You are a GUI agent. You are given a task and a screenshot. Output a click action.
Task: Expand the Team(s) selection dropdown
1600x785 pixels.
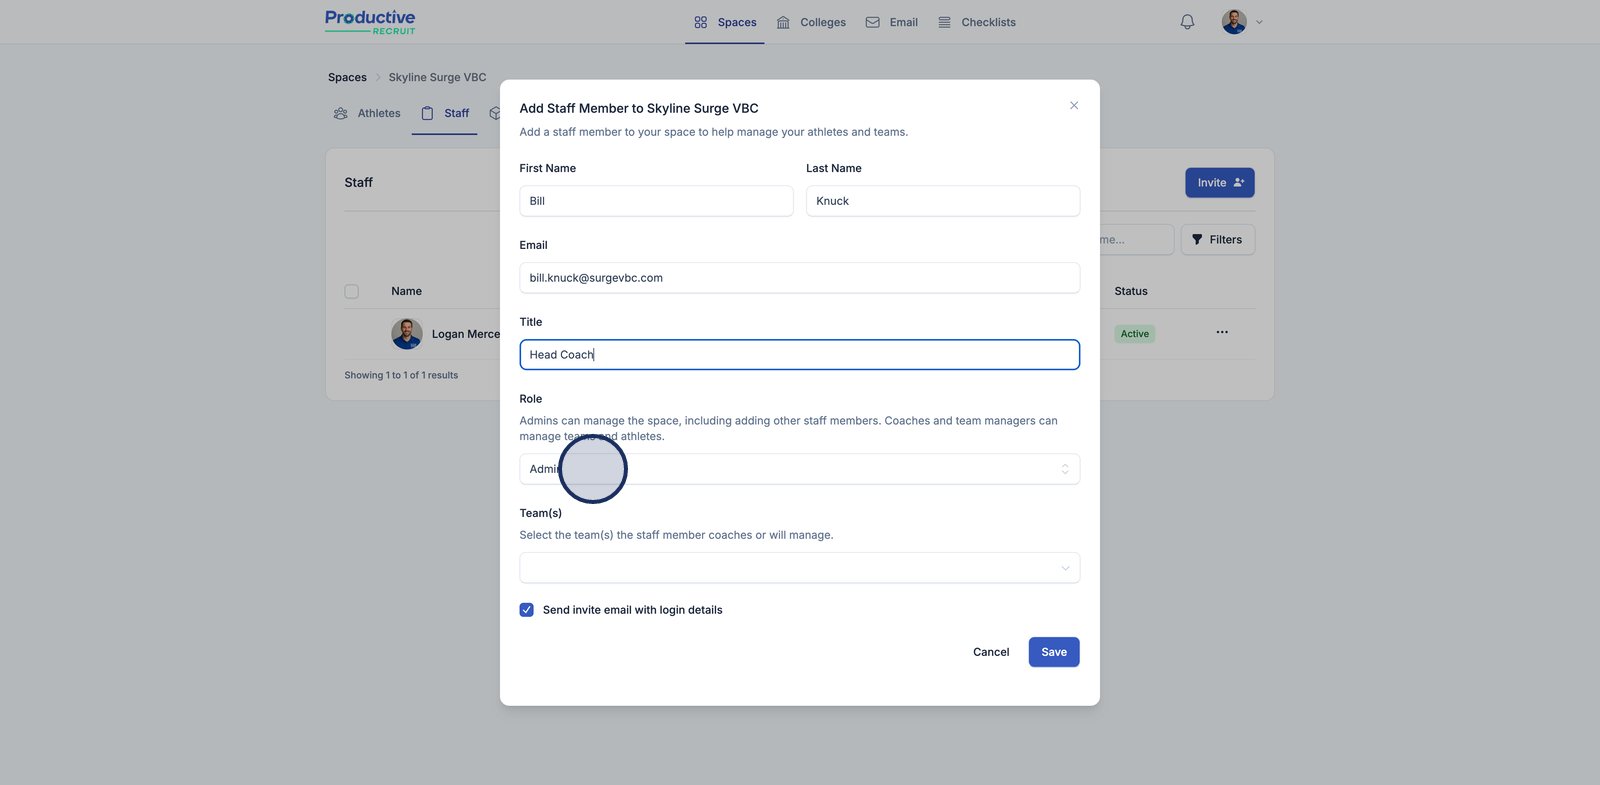[x=799, y=568]
